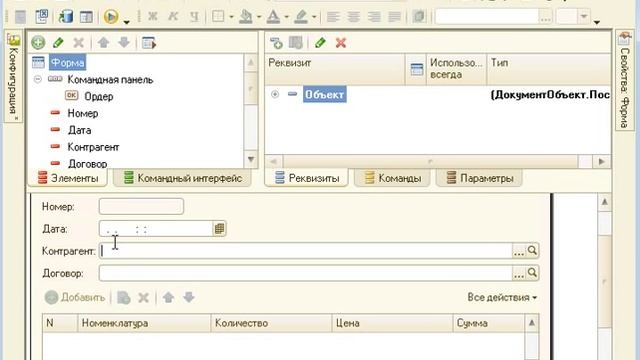Click the Контрагент ellipsis select button
This screenshot has width=640, height=360.
click(519, 251)
